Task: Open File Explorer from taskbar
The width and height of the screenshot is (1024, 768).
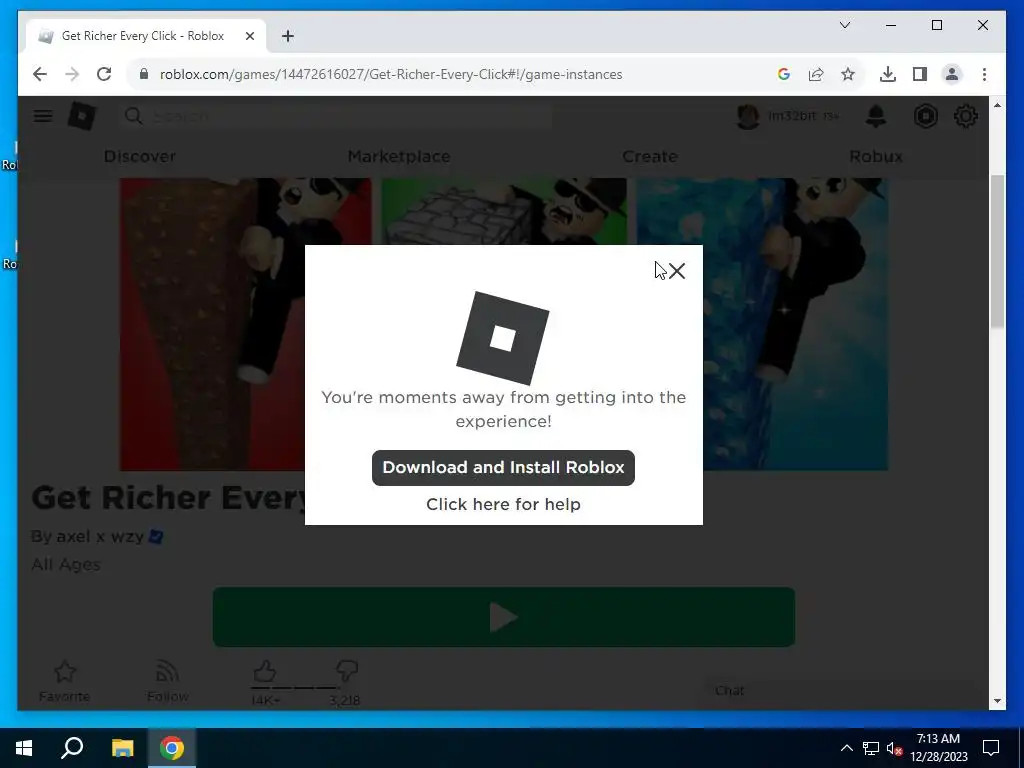Action: pyautogui.click(x=122, y=748)
